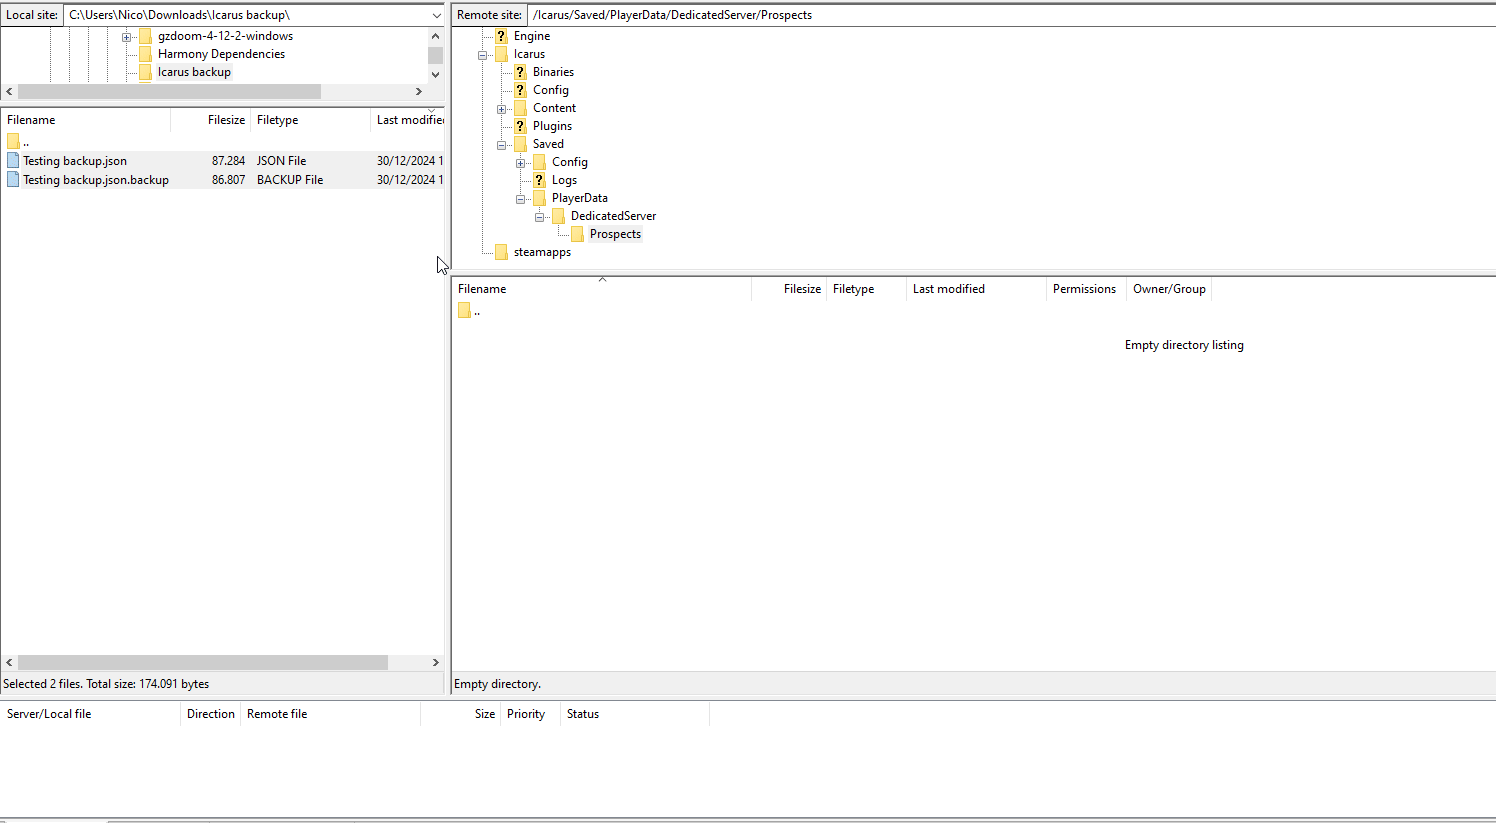1496x823 pixels.
Task: Click the BACKUP File filetype cell
Action: point(290,180)
